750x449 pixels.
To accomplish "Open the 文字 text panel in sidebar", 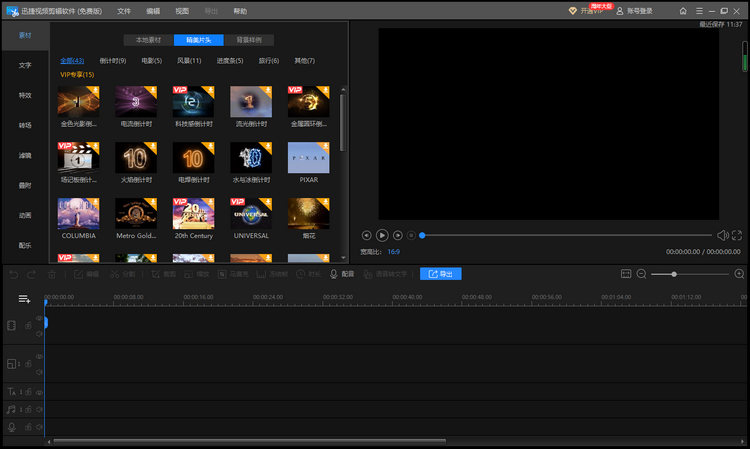I will point(25,65).
